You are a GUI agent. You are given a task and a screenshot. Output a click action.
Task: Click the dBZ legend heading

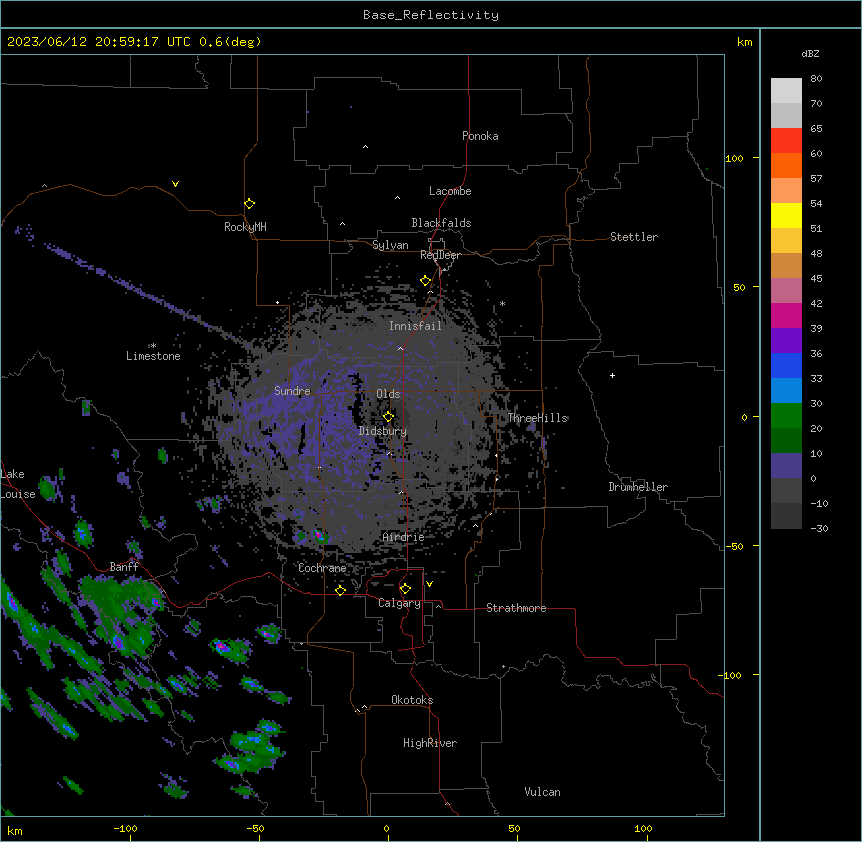(x=810, y=53)
